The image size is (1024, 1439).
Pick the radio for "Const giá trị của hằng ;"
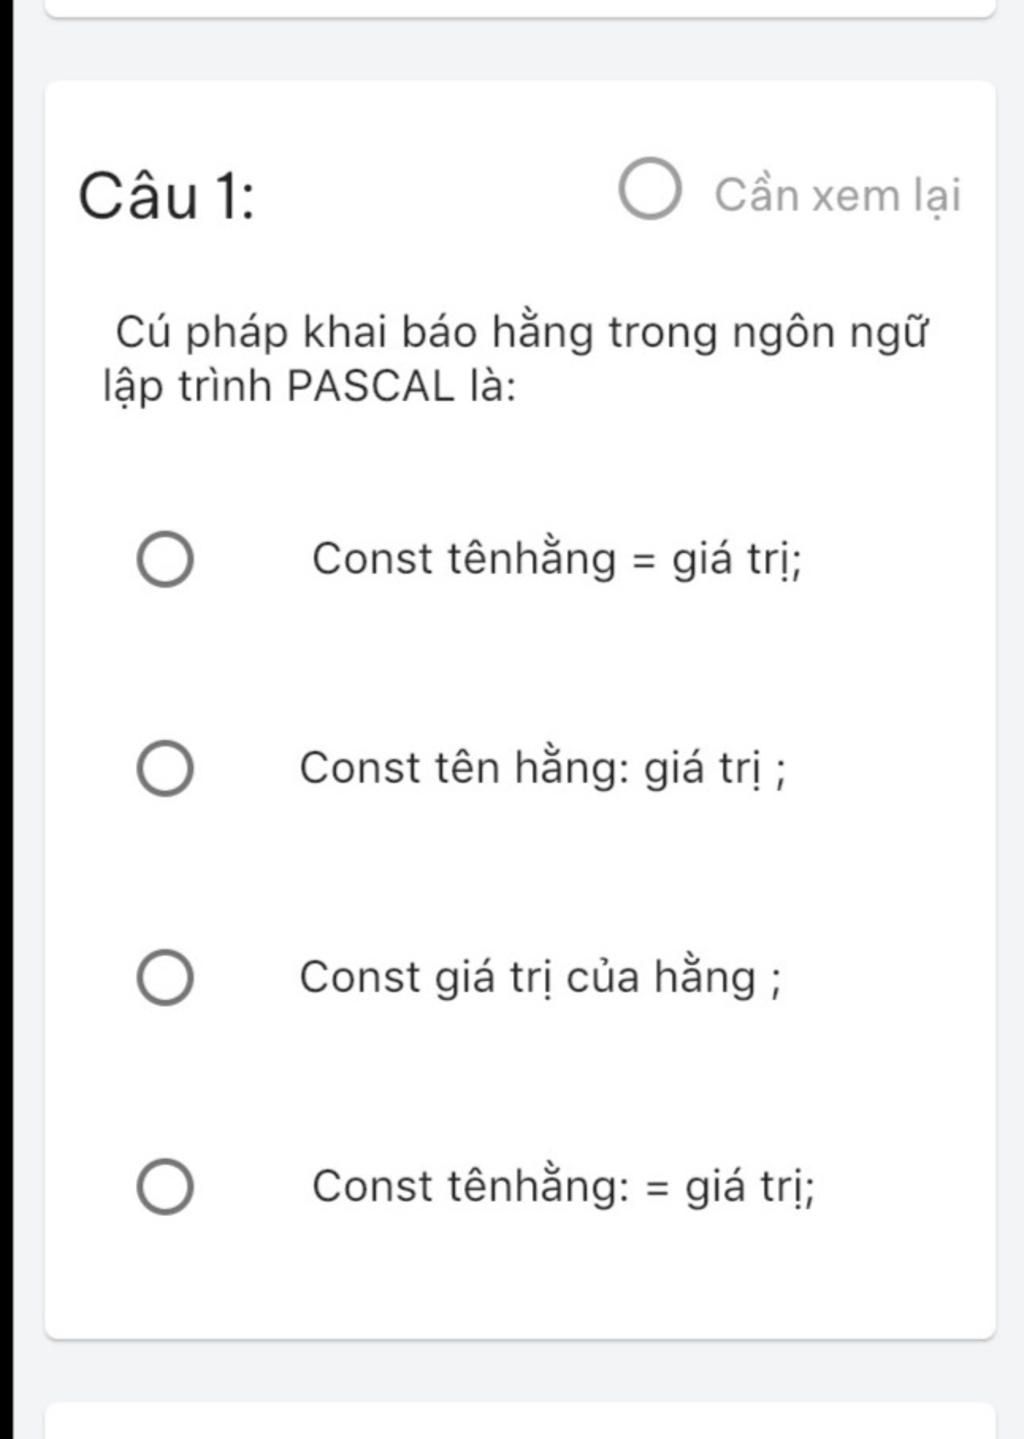tap(165, 978)
